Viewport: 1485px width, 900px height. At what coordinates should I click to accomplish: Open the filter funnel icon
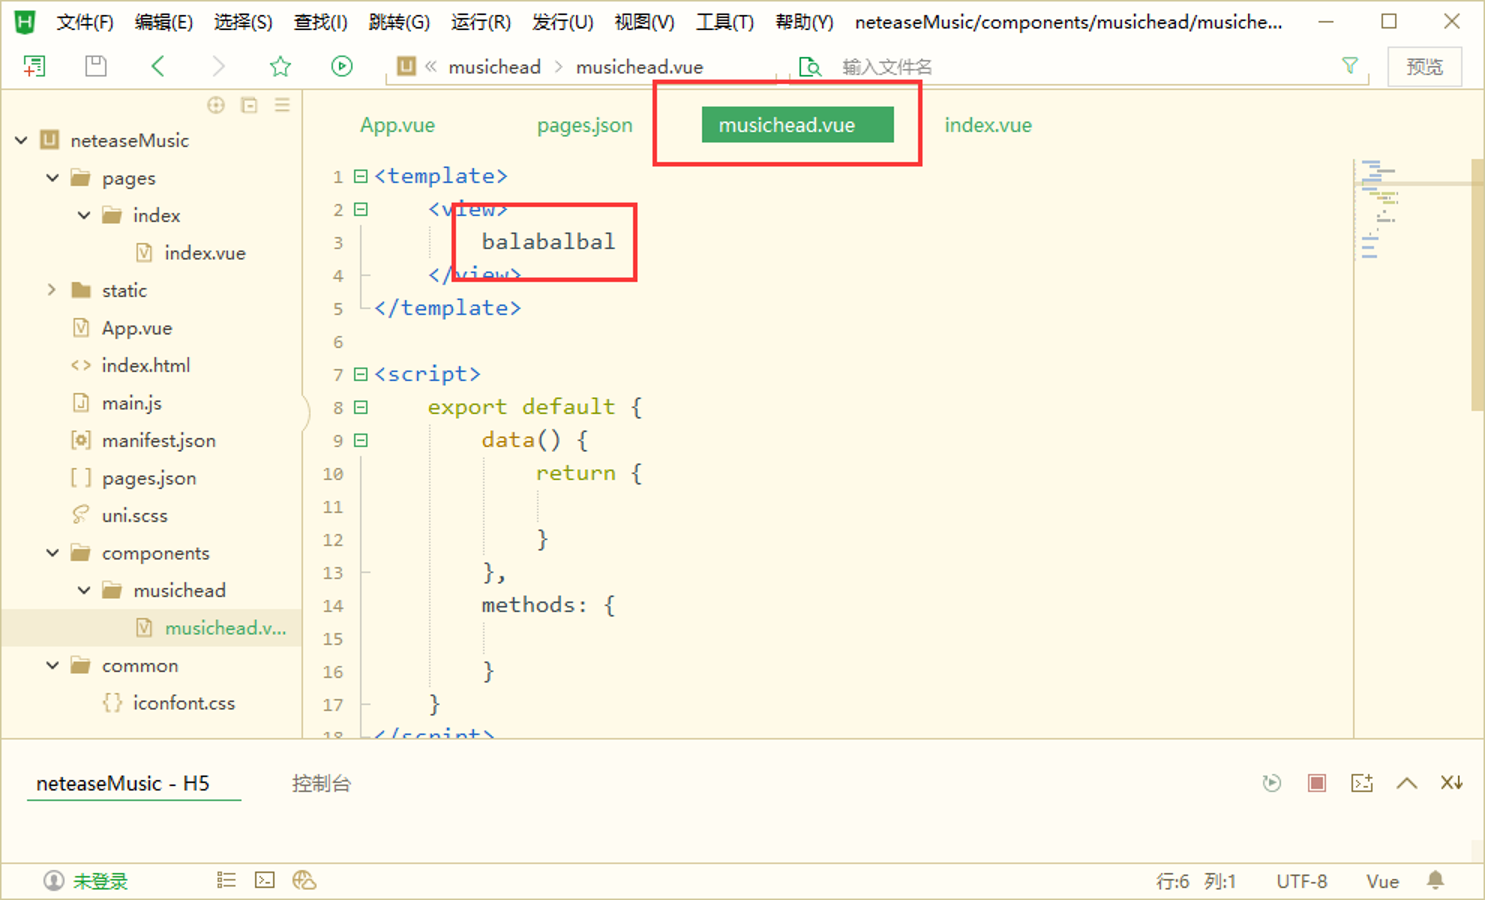tap(1350, 66)
